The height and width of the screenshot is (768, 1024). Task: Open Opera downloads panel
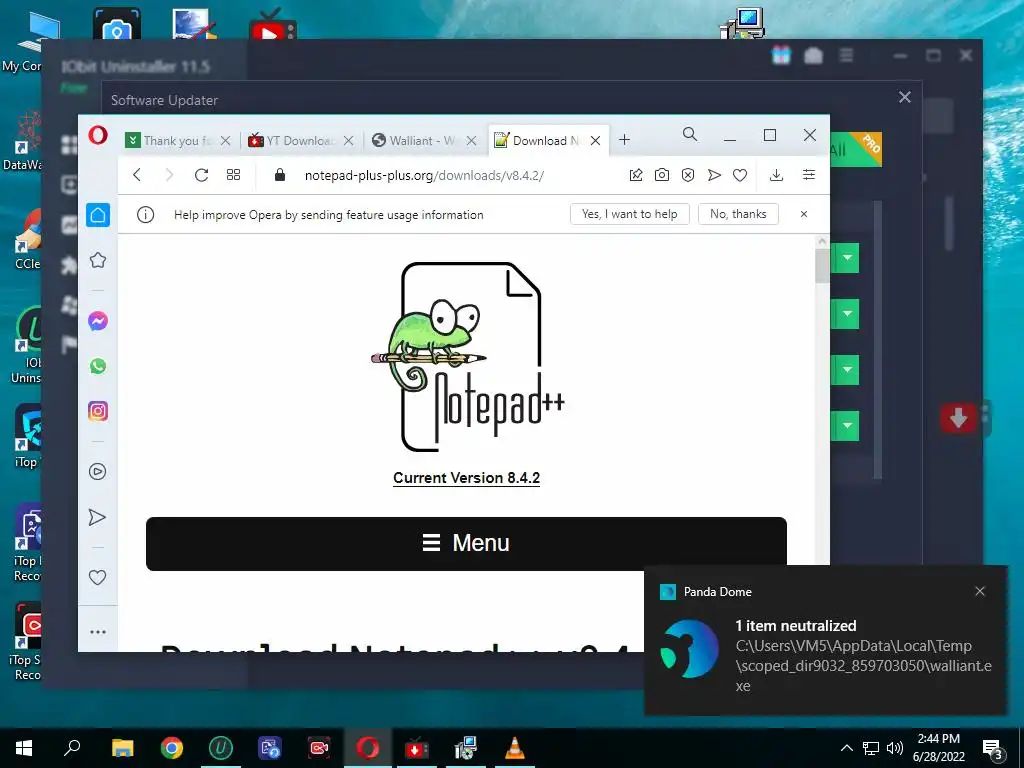776,175
